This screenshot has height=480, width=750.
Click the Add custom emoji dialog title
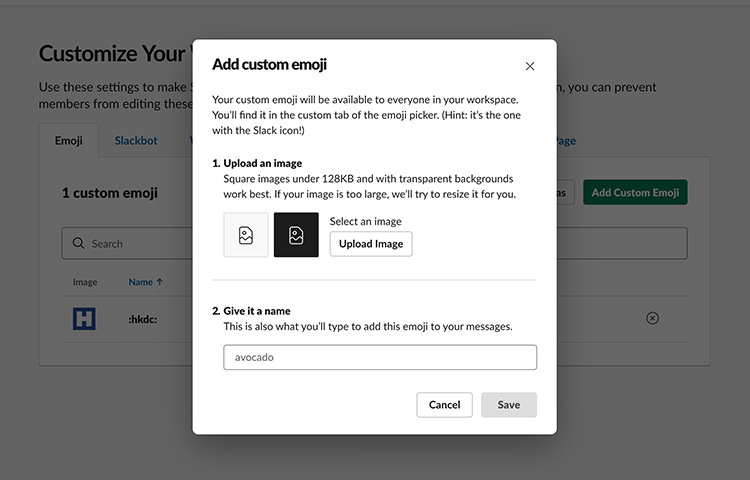(x=269, y=64)
